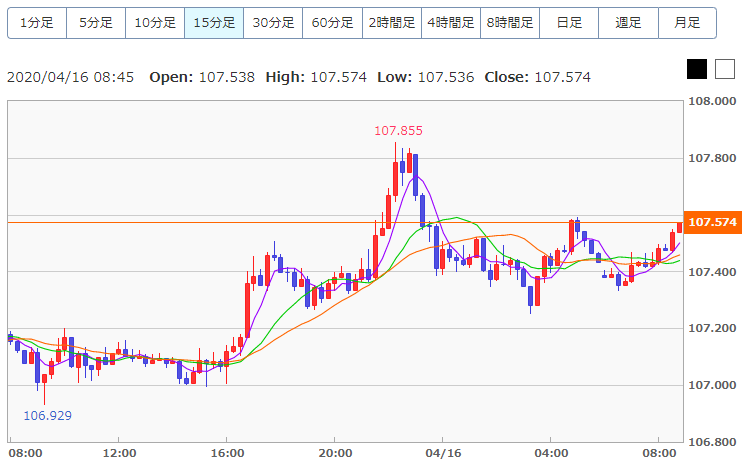
Task: Show the weekly 週足 chart
Action: pos(628,22)
